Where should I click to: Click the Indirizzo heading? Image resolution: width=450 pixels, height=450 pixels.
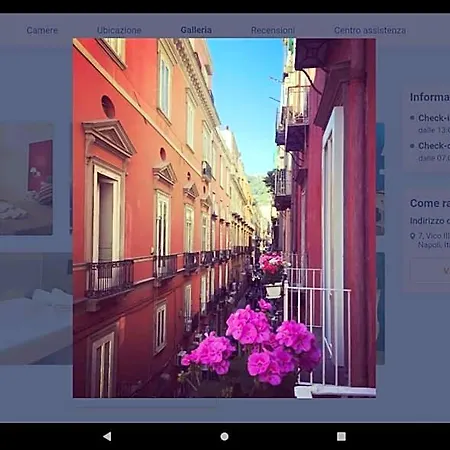430,221
